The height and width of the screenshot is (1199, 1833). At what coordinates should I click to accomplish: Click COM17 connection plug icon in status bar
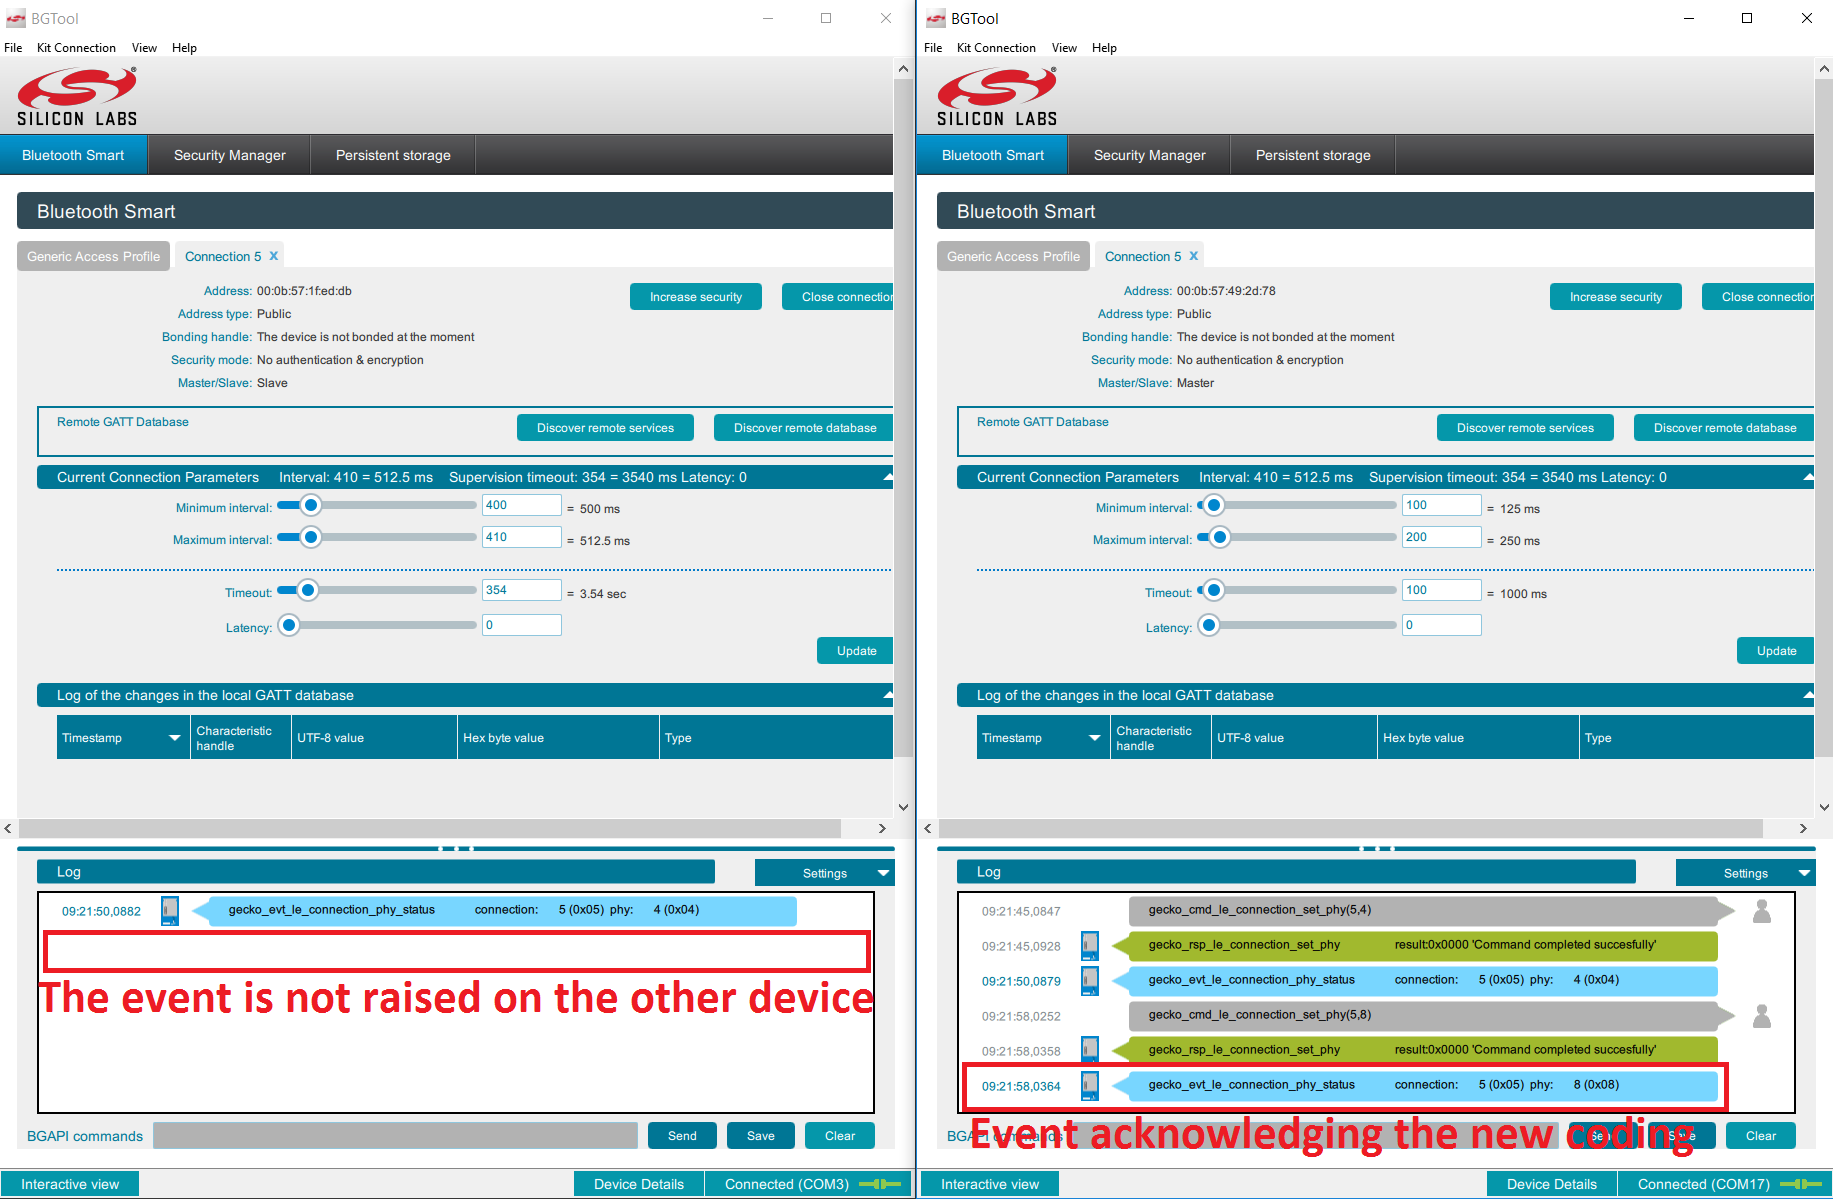(1800, 1184)
